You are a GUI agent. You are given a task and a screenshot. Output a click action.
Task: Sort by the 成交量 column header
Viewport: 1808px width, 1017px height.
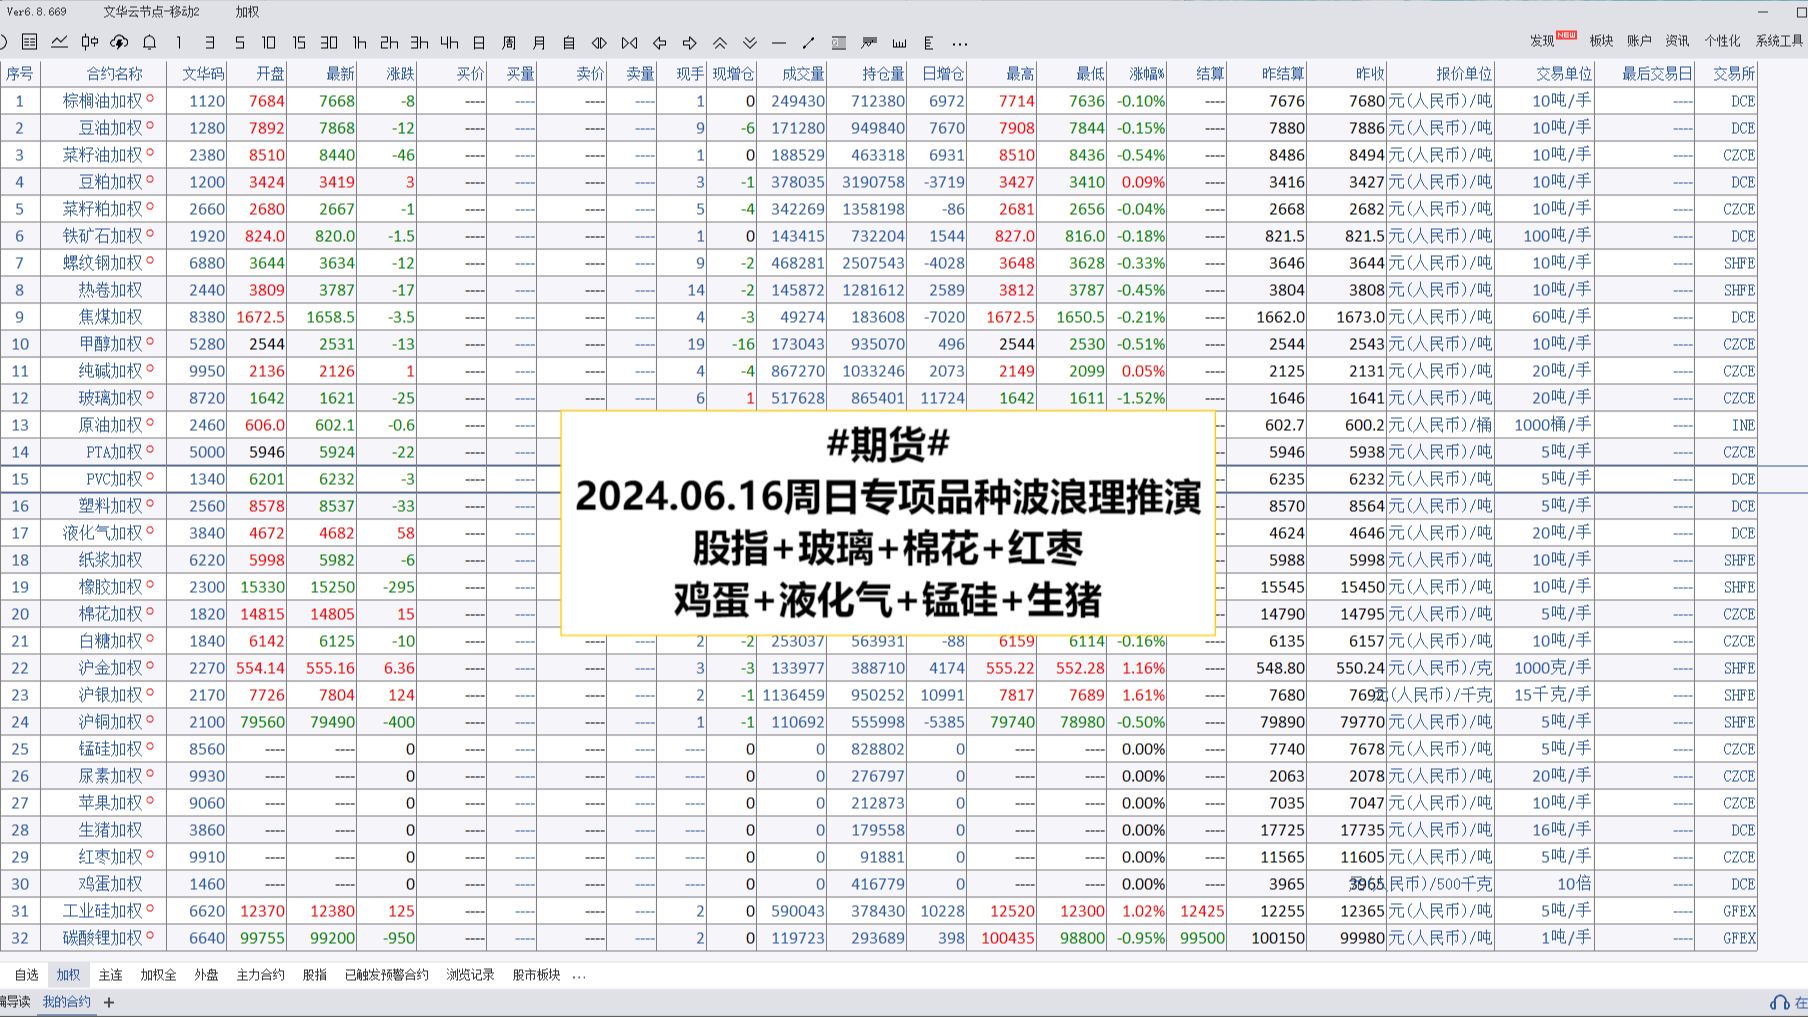tap(803, 74)
